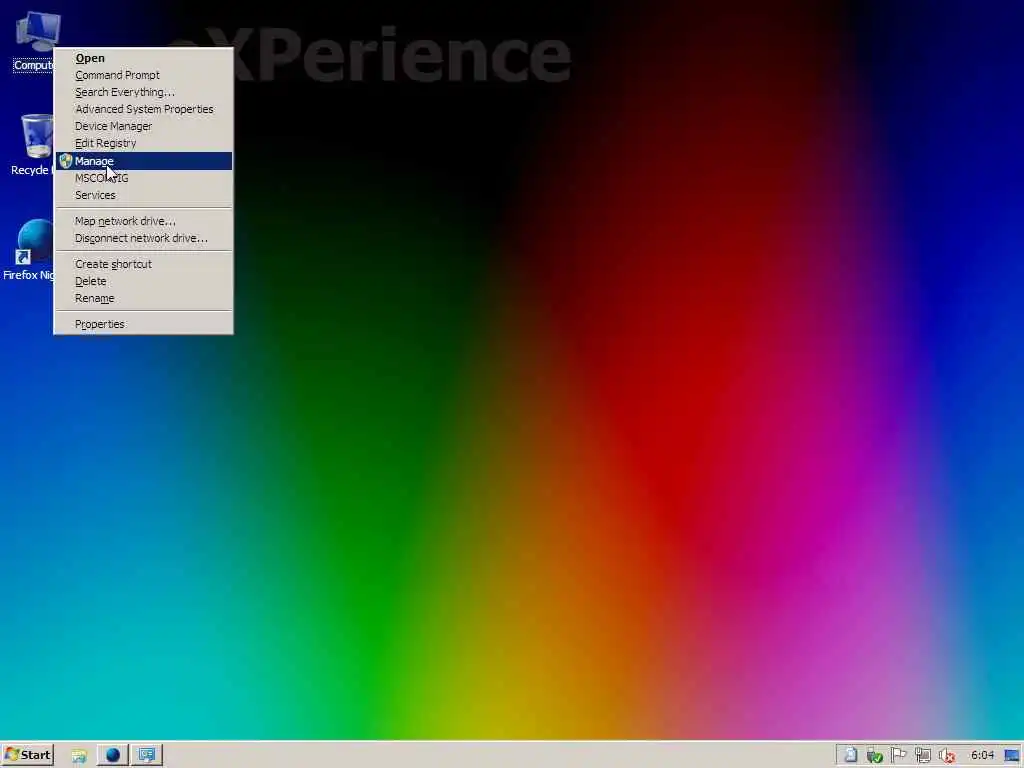Viewport: 1024px width, 768px height.
Task: Open MSCONFIG from context menu
Action: pos(143,178)
